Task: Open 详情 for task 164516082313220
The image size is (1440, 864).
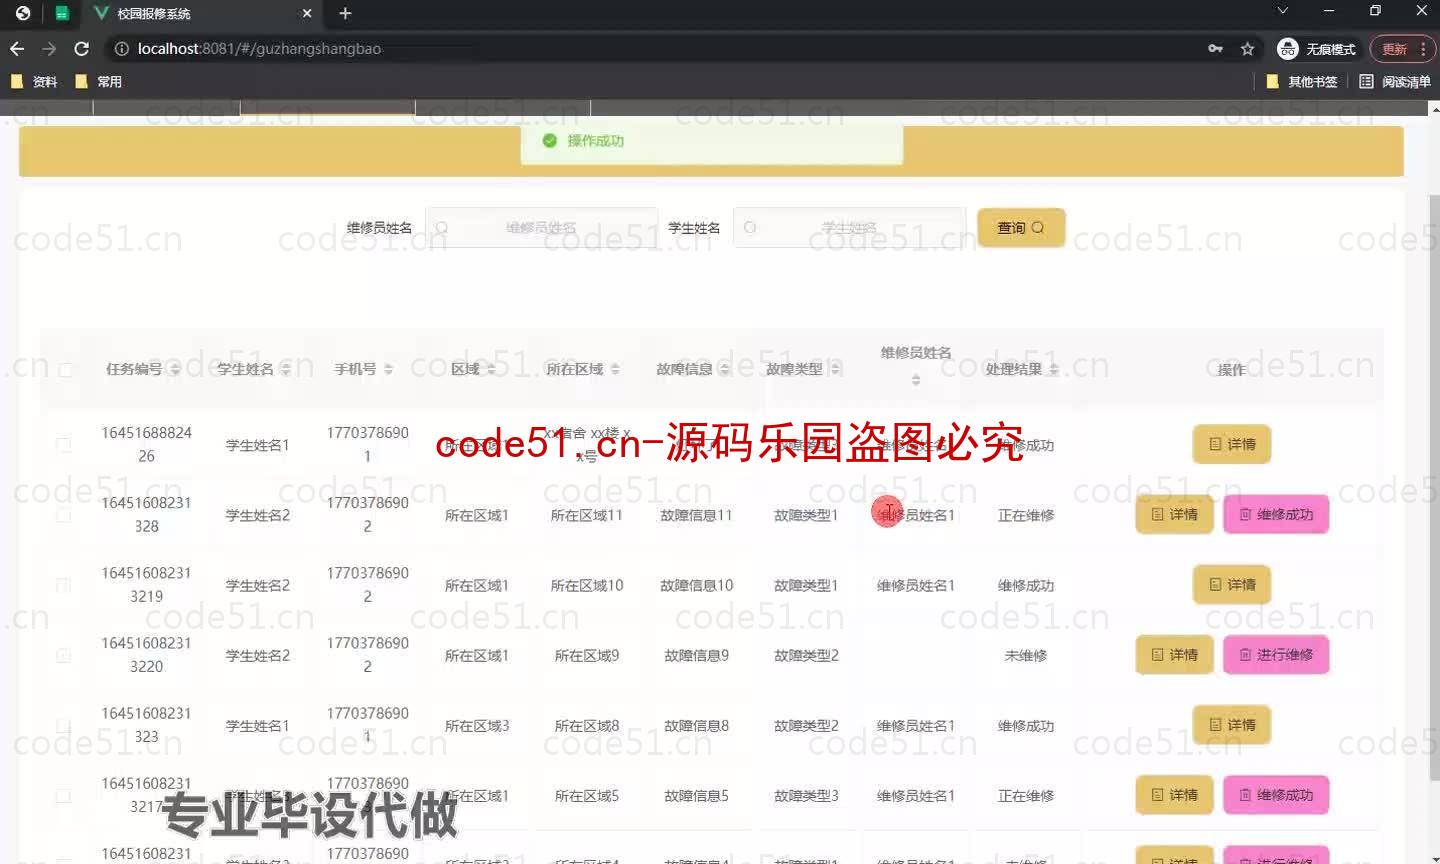Action: pos(1174,654)
